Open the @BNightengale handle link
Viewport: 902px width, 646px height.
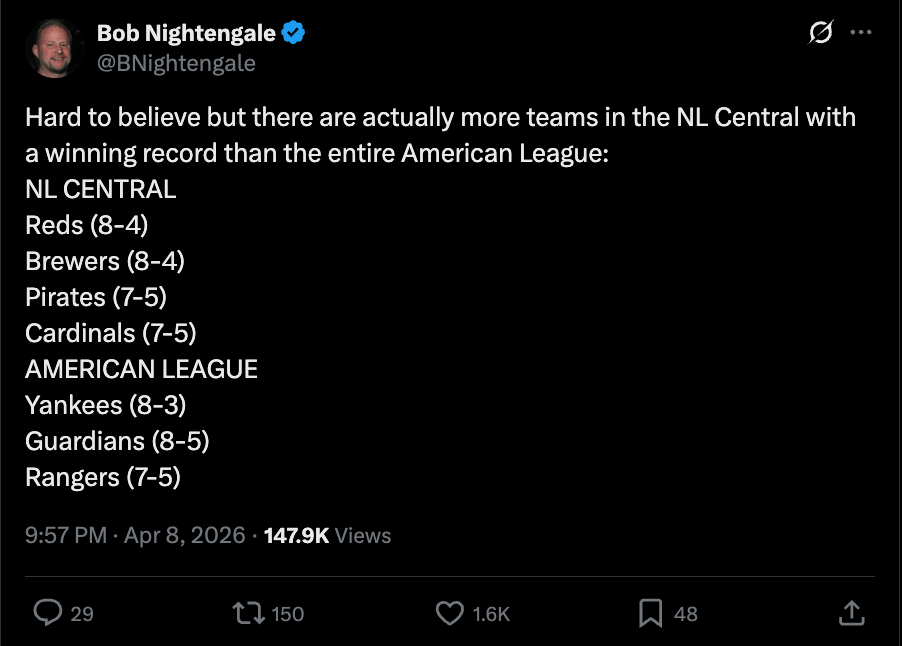[176, 63]
